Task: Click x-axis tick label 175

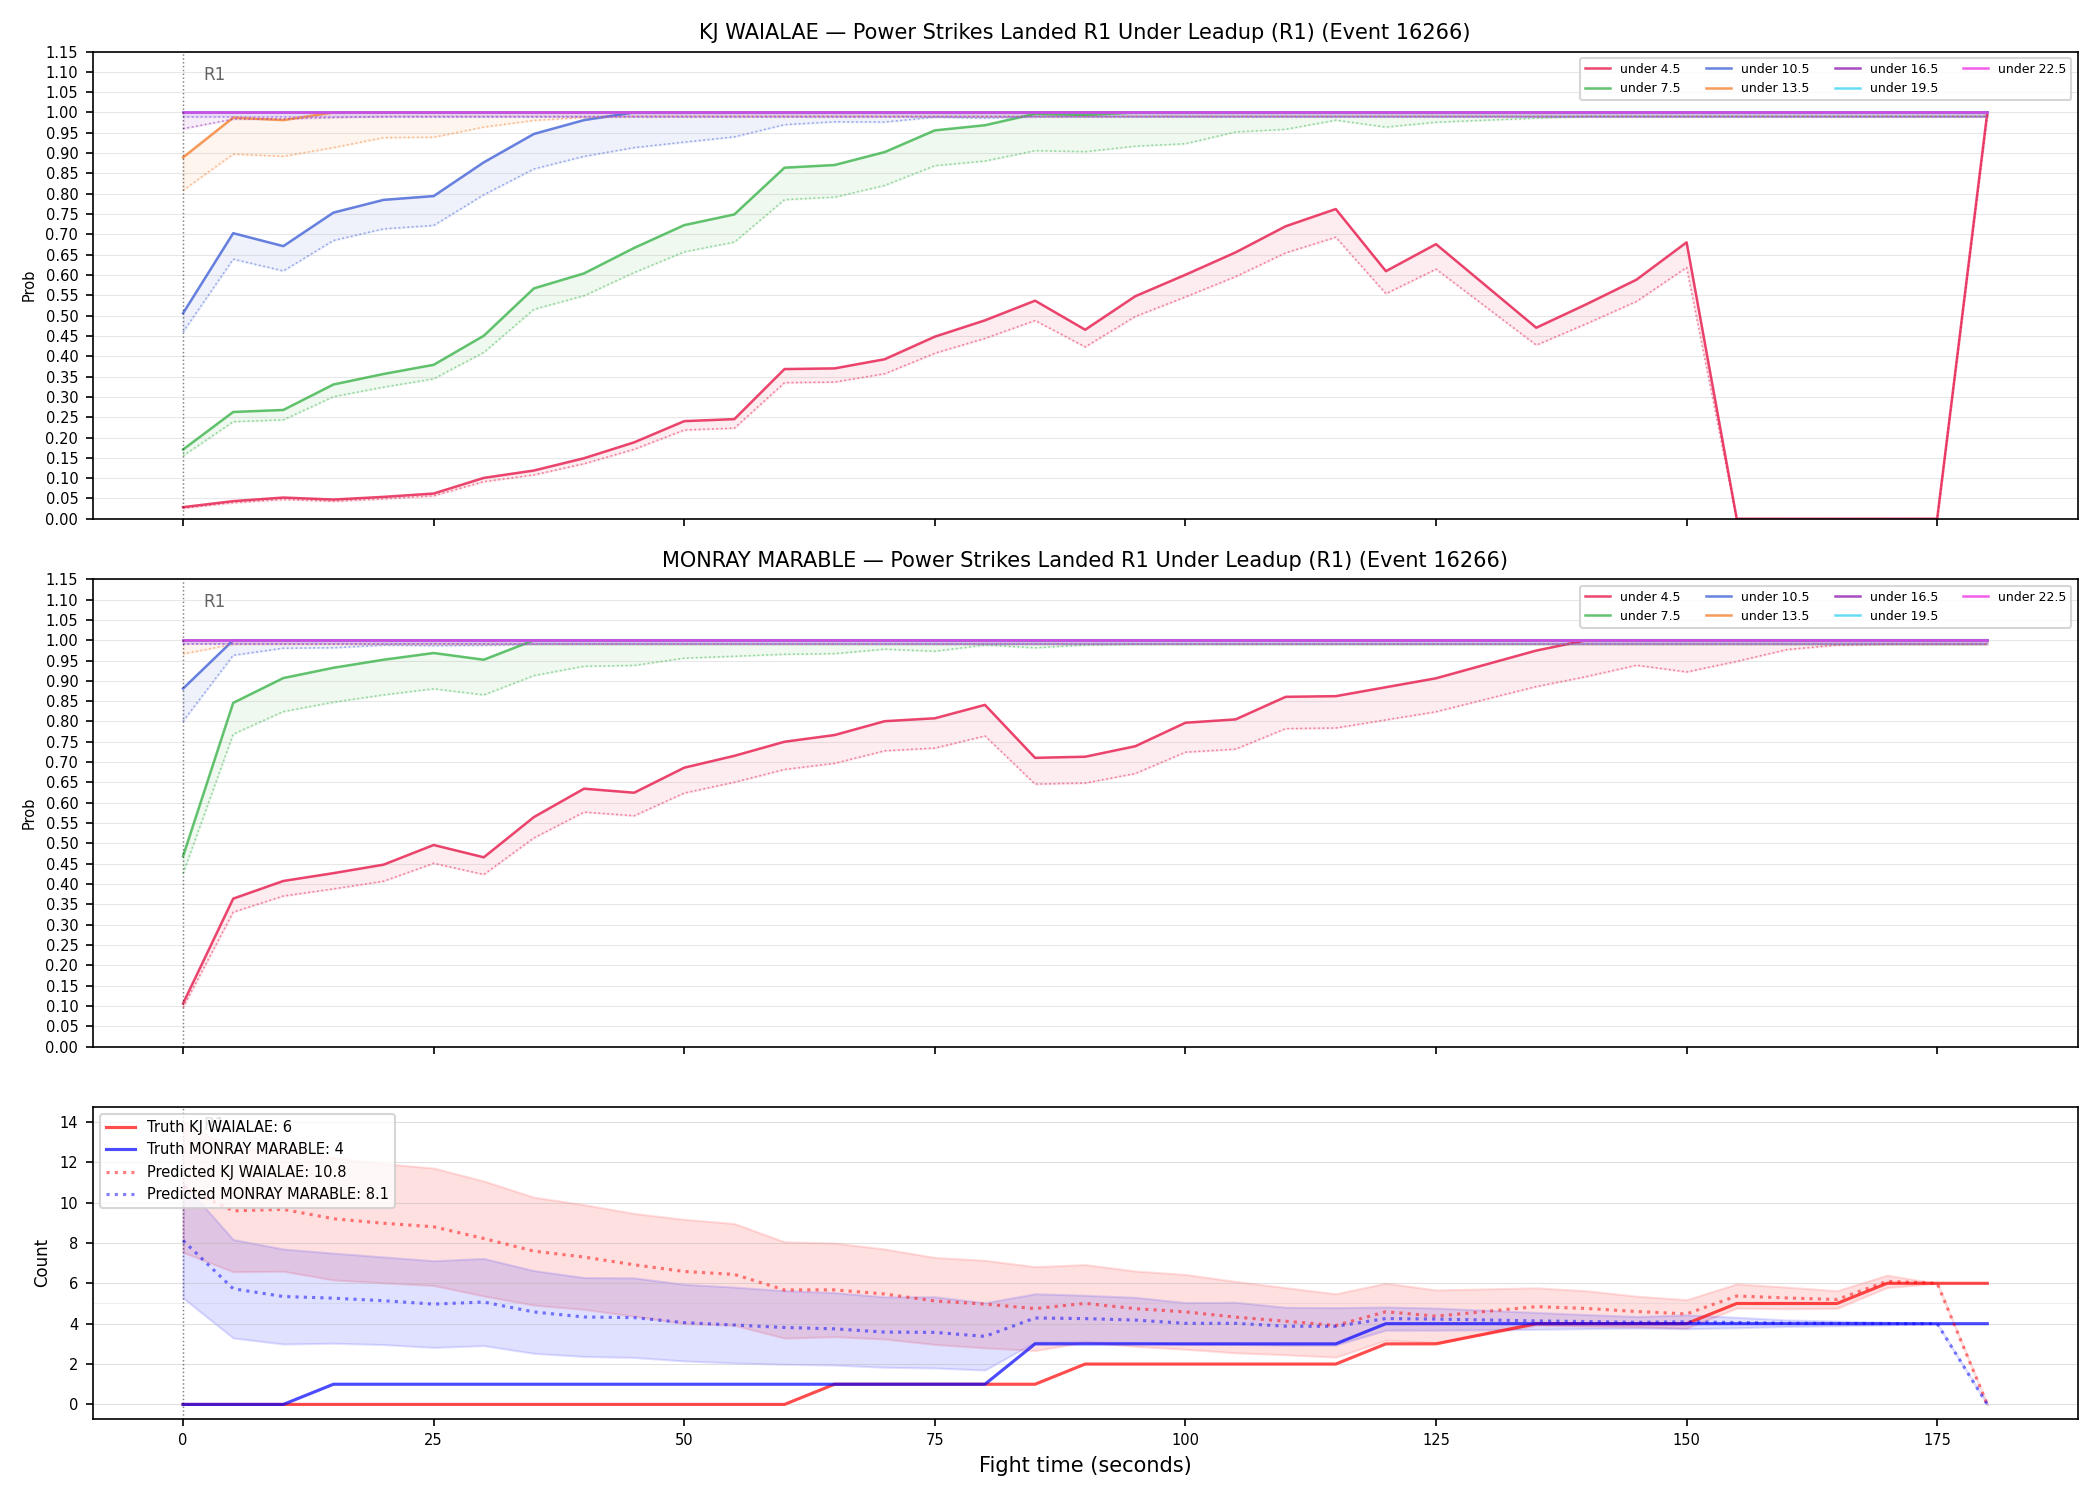Action: (1937, 1440)
